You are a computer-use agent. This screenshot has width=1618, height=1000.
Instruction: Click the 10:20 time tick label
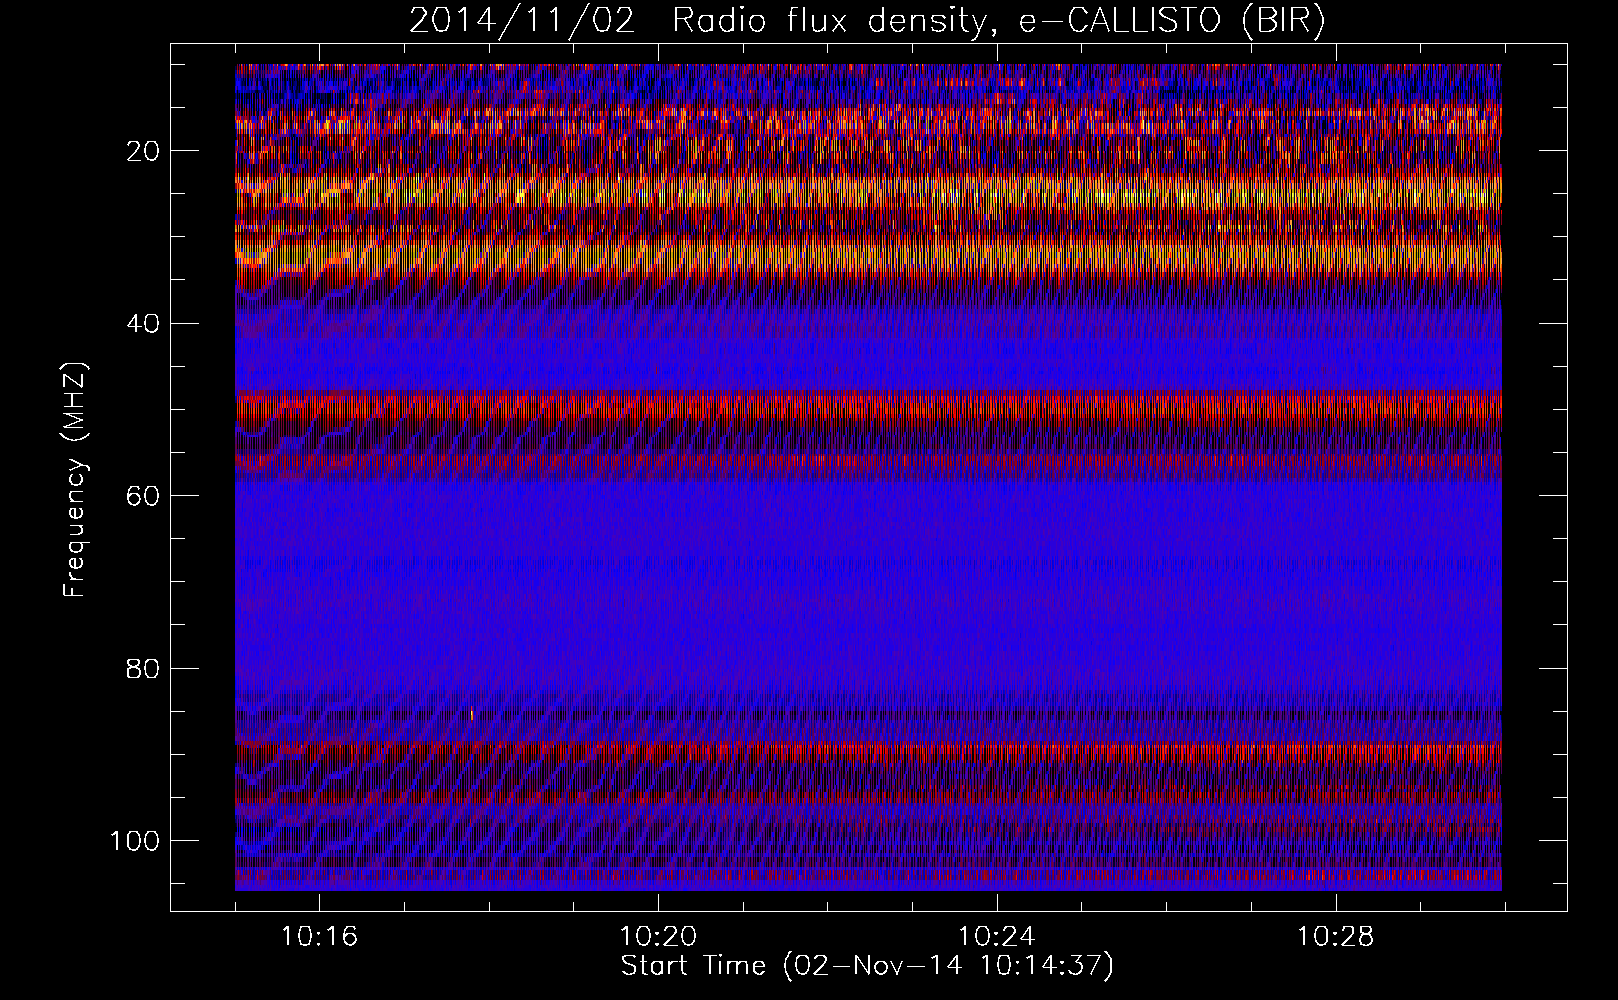pos(658,937)
